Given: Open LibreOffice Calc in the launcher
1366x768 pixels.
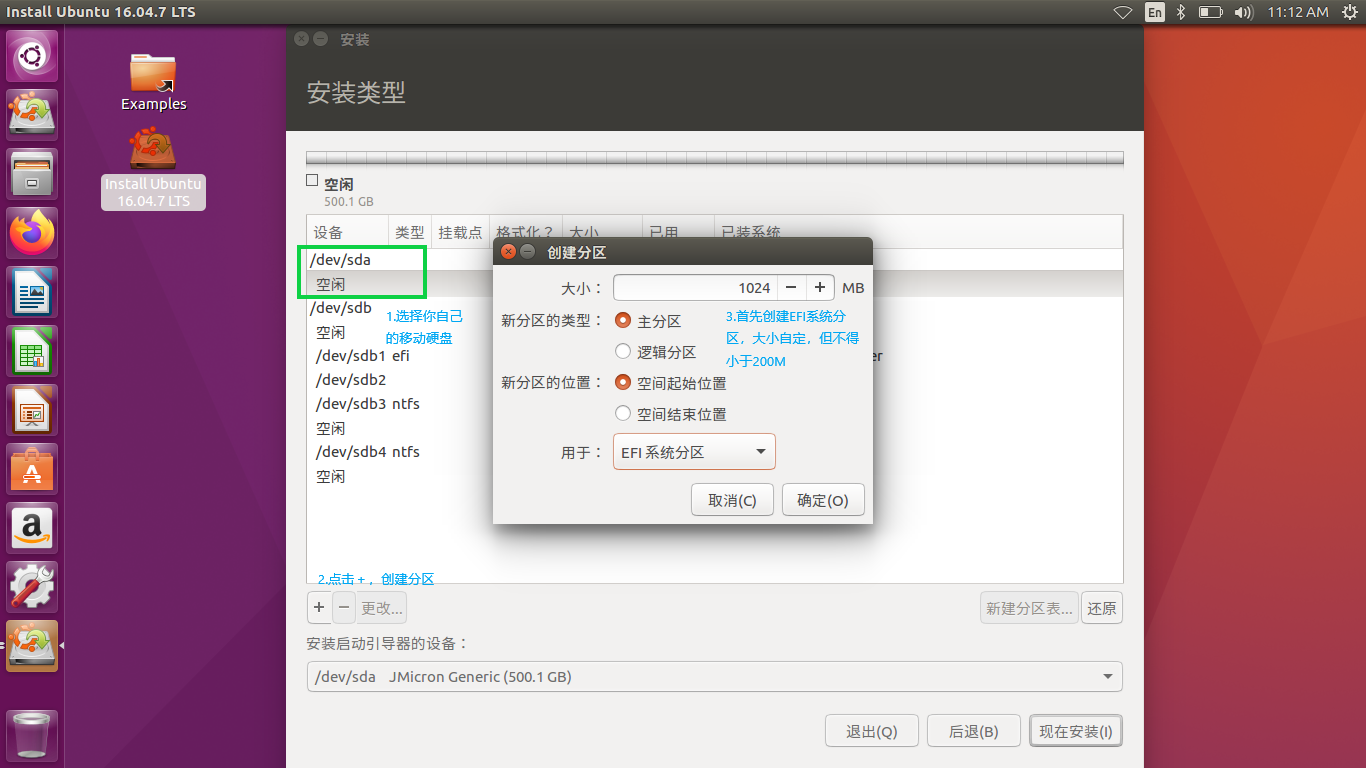Looking at the screenshot, I should coord(33,351).
